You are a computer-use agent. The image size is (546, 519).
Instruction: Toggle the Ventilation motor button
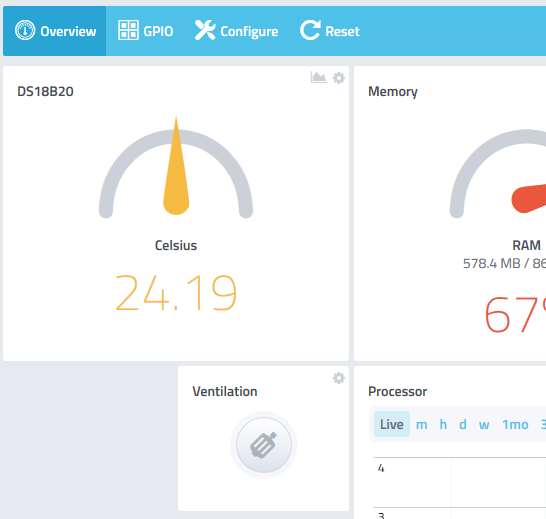click(x=264, y=445)
